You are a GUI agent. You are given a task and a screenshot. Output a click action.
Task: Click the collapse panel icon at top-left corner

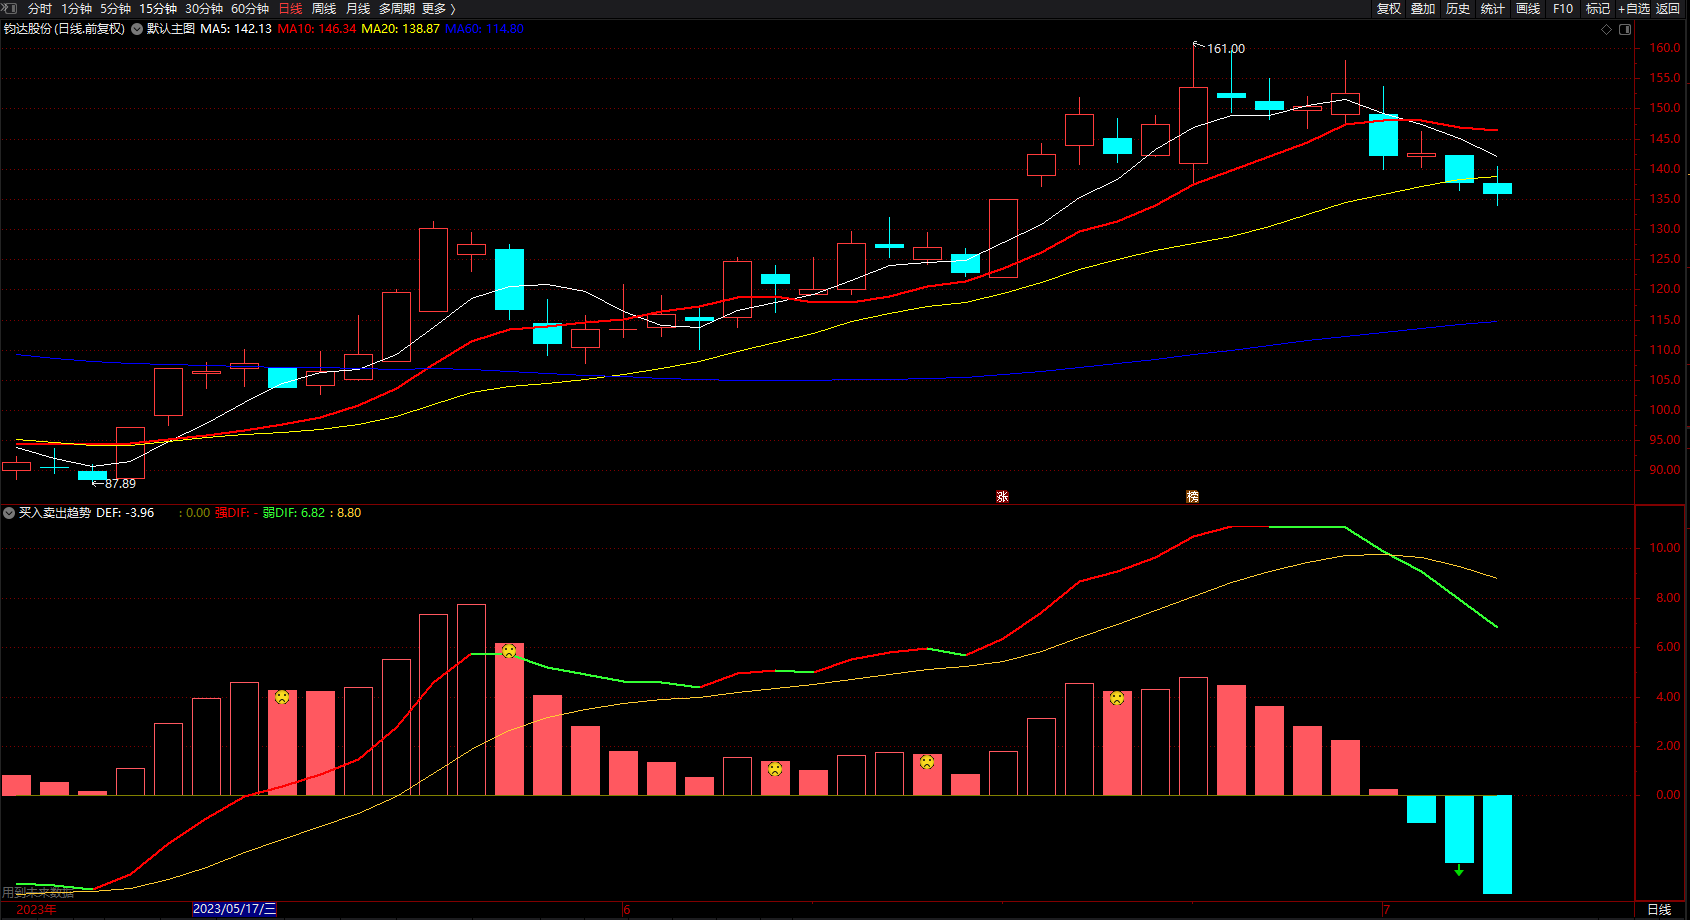(9, 8)
